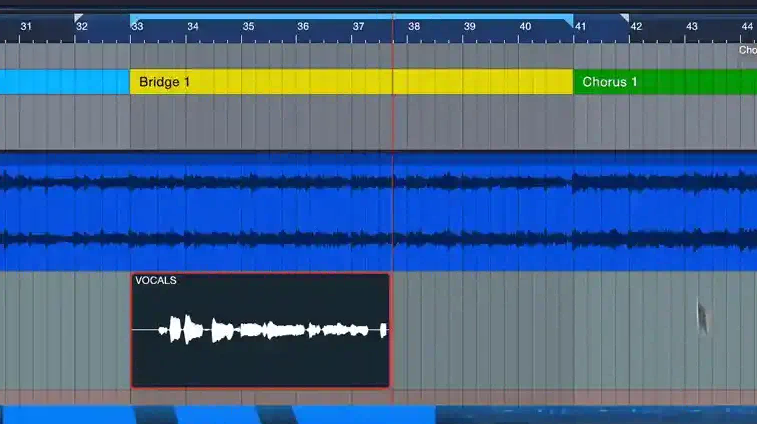Select the VOCALS audio clip
This screenshot has height=424, width=757.
coord(260,330)
